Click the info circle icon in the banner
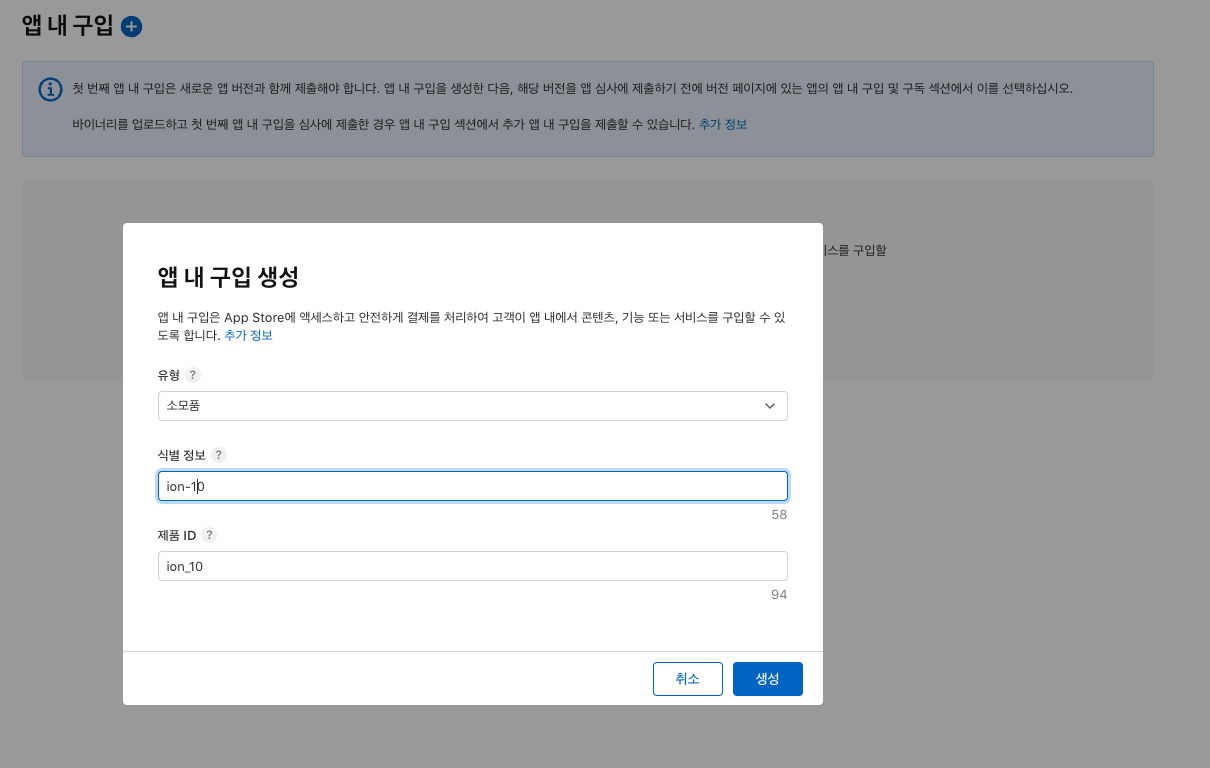Image resolution: width=1210 pixels, height=768 pixels. (x=50, y=89)
